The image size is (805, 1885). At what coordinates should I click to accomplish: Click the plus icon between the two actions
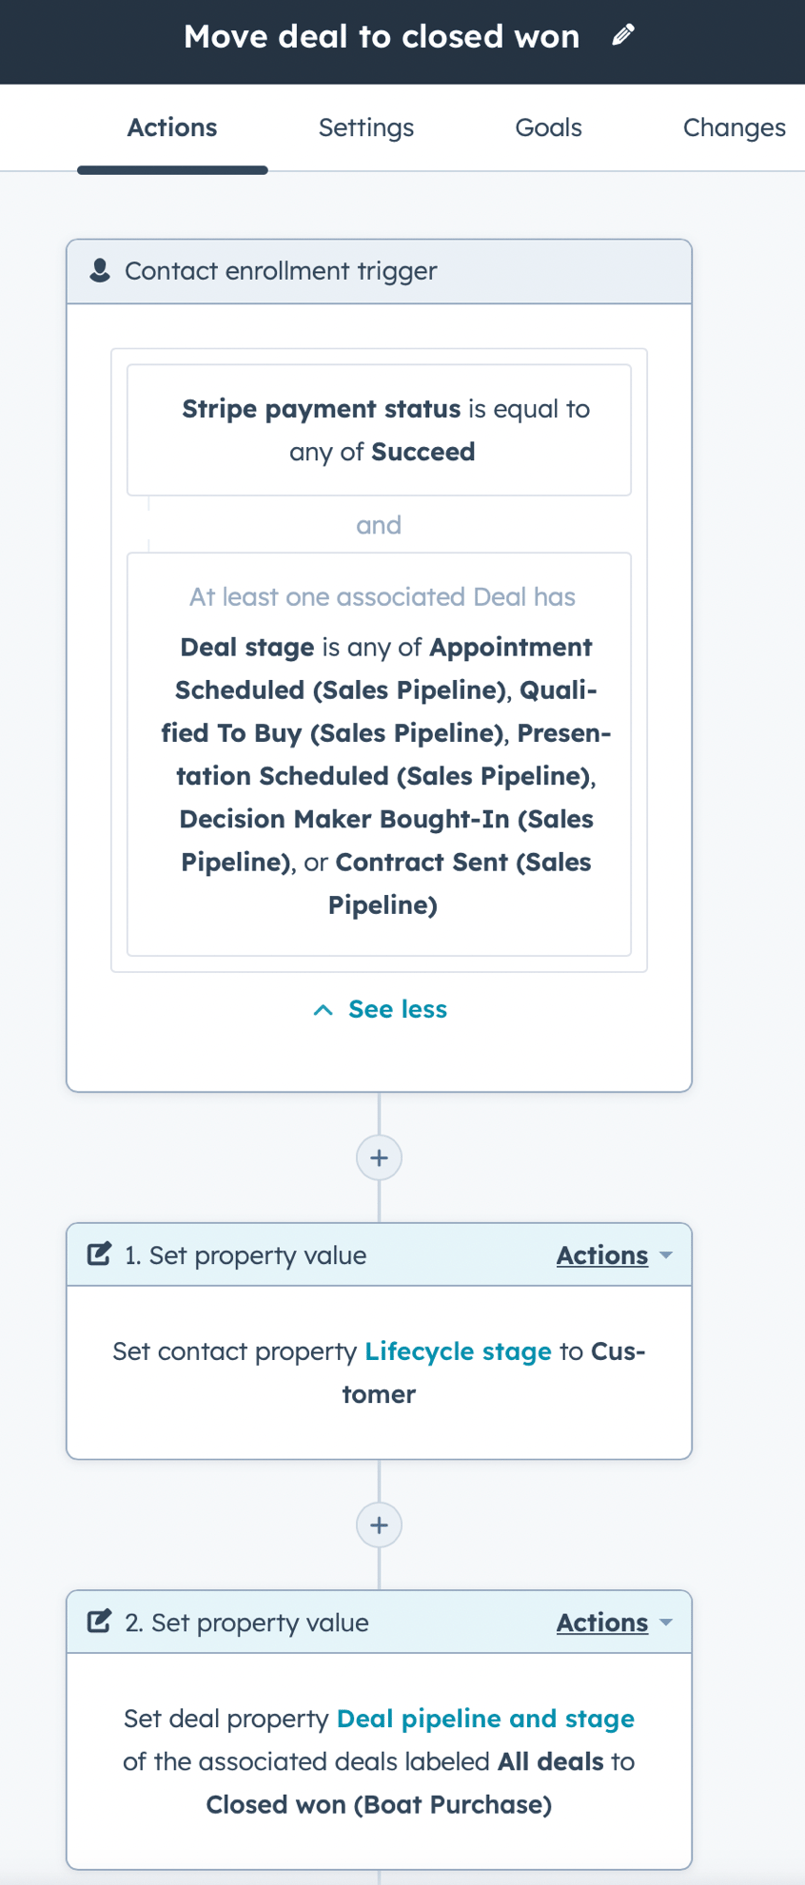tap(378, 1524)
